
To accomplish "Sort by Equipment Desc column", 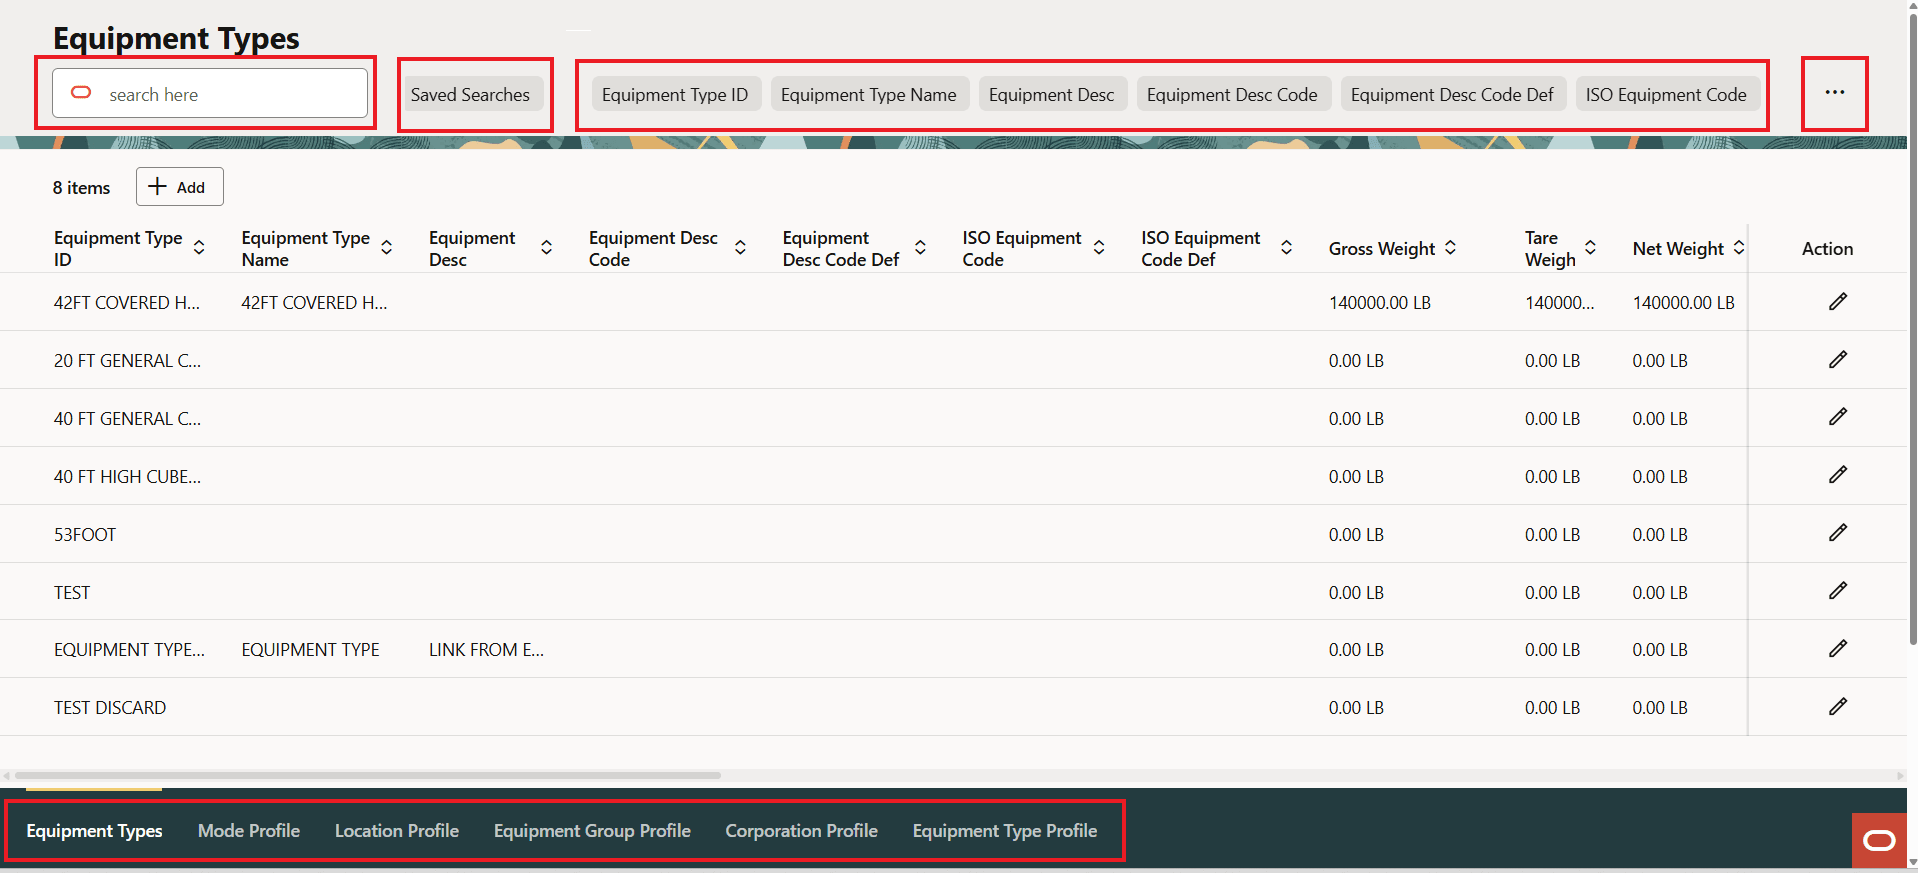I will click(x=546, y=248).
